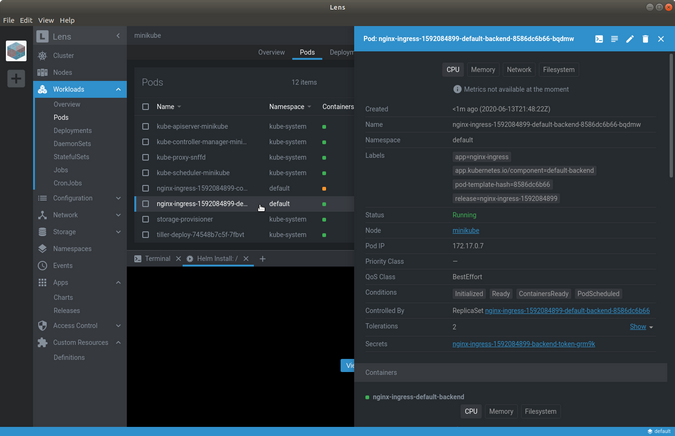
Task: Expand the Tolerations Show dropdown
Action: point(640,327)
